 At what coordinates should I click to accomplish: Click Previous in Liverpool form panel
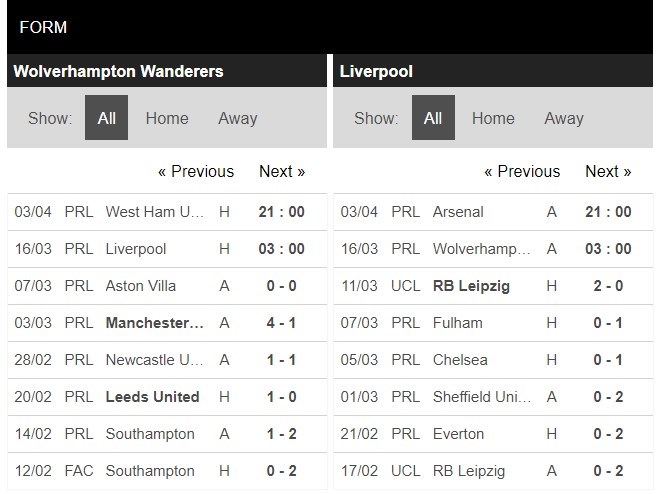pyautogui.click(x=522, y=171)
